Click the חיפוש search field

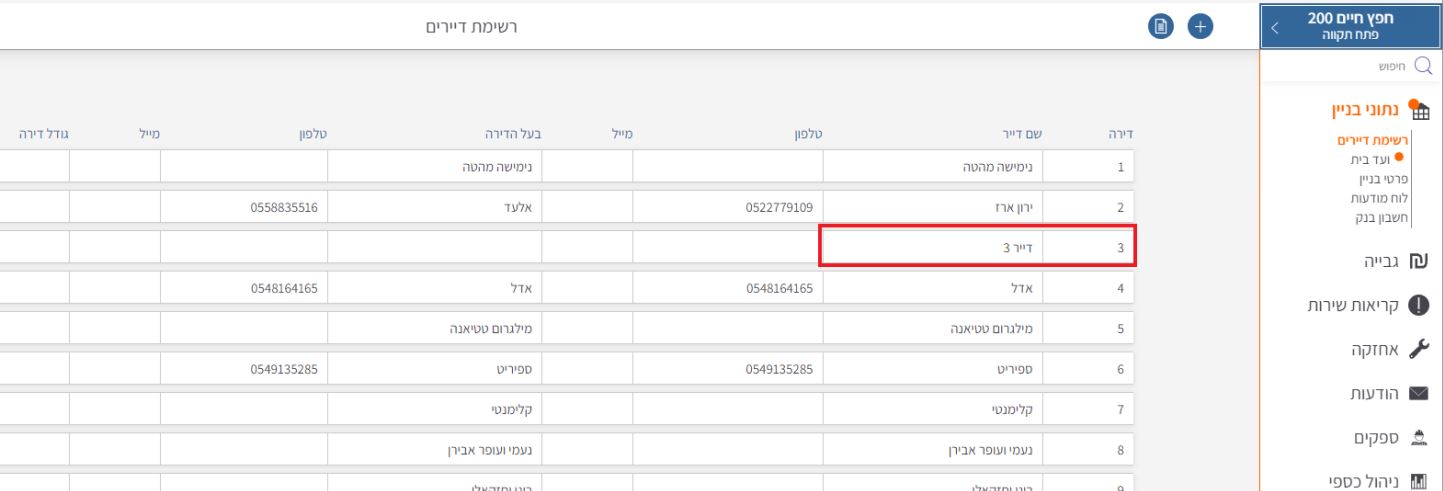coord(1340,67)
